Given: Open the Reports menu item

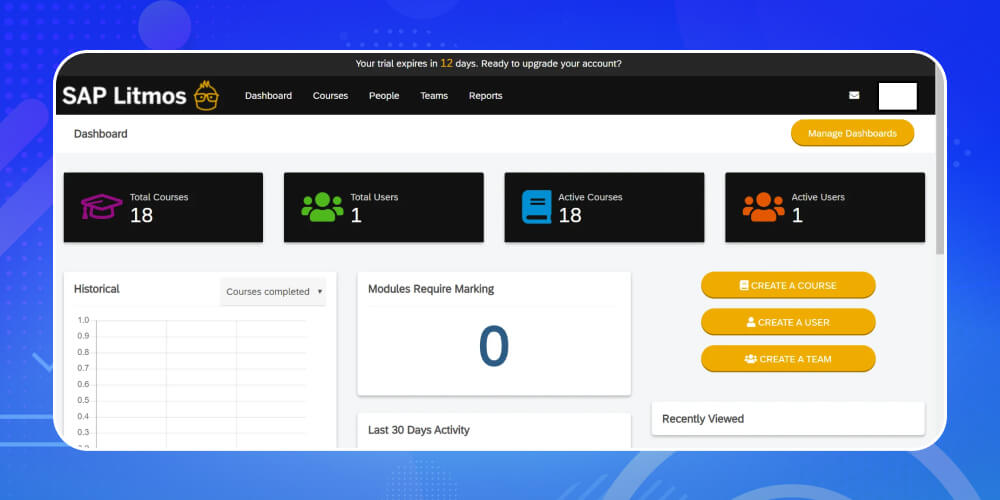Looking at the screenshot, I should [x=485, y=96].
